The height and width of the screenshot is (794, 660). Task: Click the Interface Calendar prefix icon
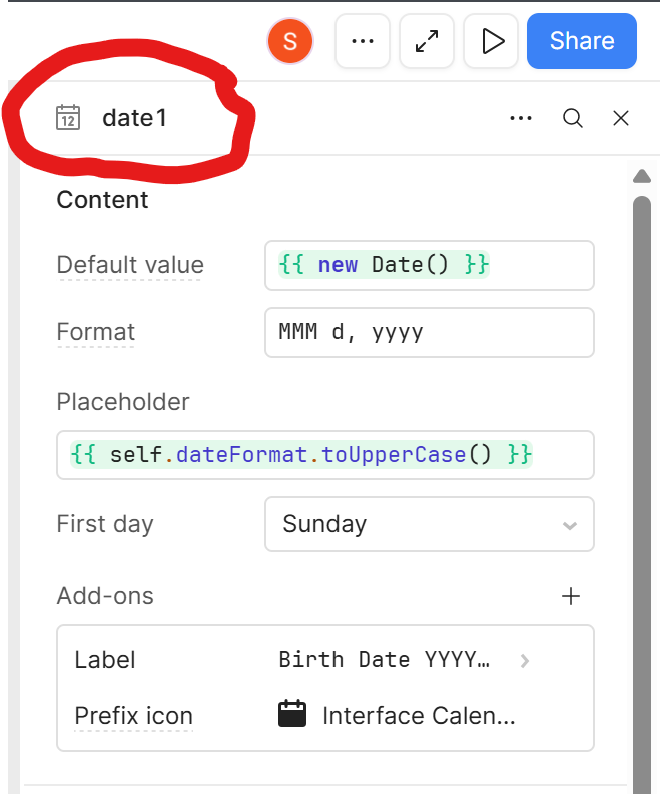coord(292,714)
